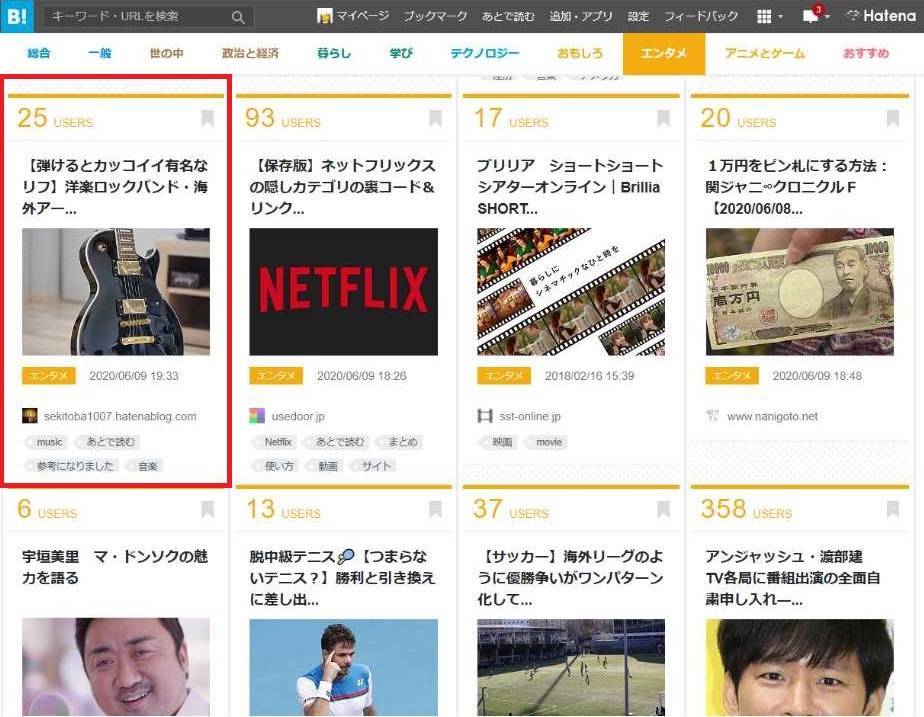Viewport: 924px width, 717px height.
Task: Switch to the 総合 category tab
Action: 38,53
